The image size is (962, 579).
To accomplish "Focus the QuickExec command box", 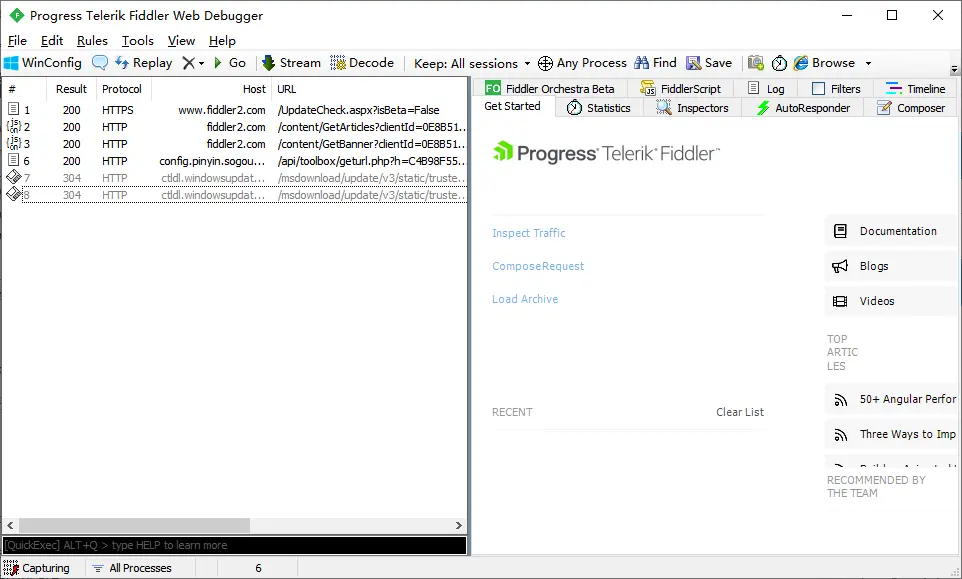I will click(234, 545).
